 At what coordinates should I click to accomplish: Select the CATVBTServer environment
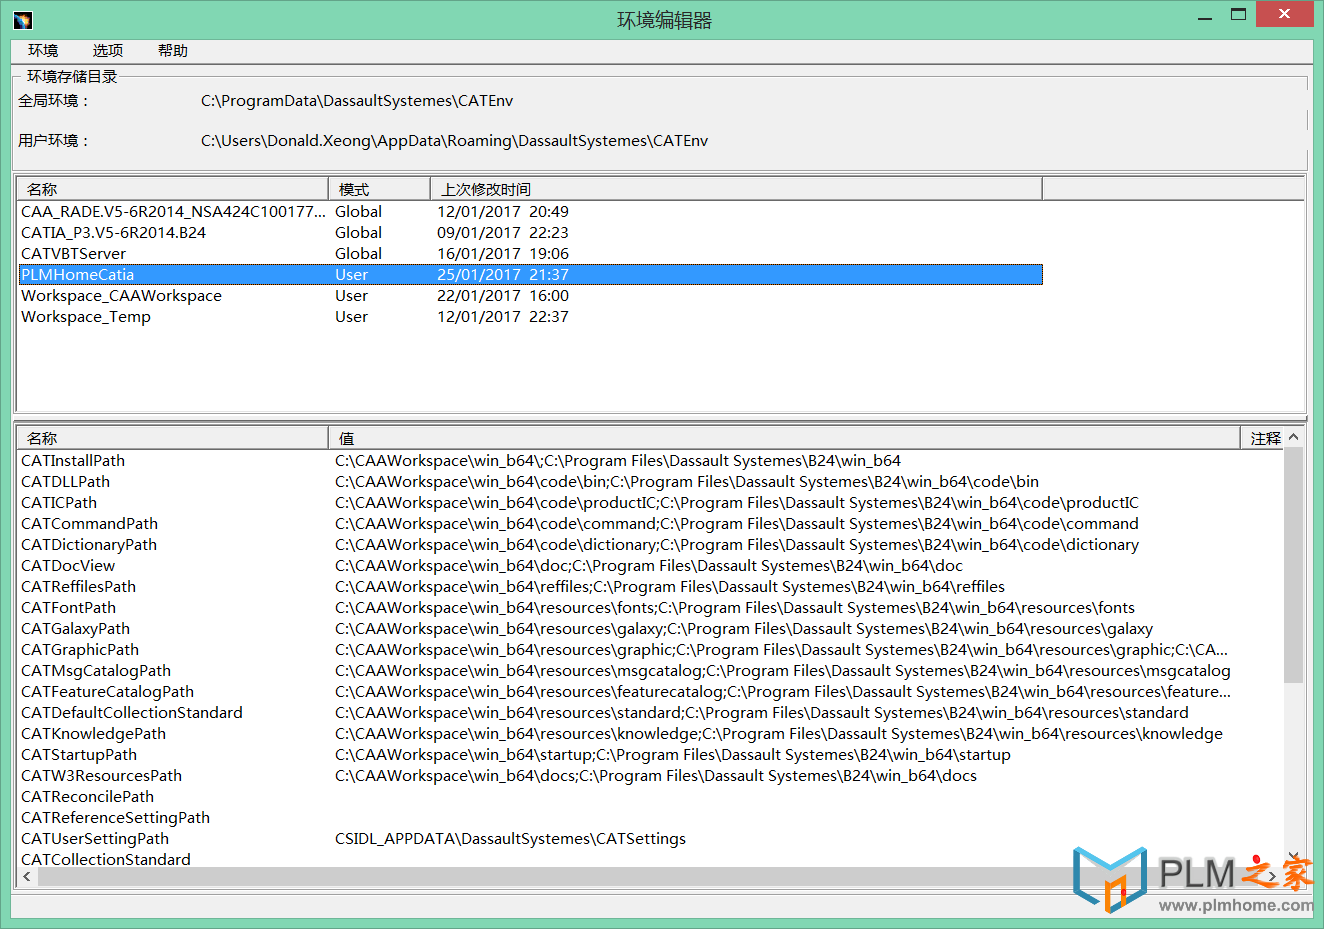[530, 254]
